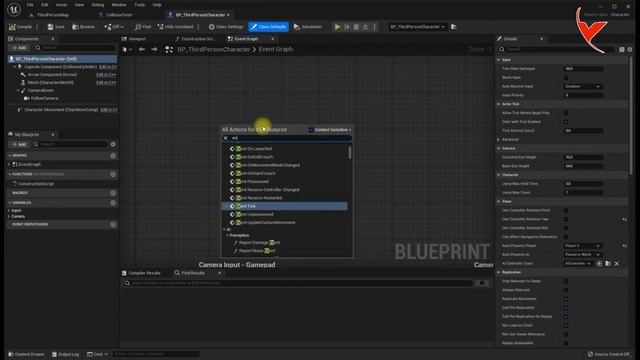Toggle Block Input checkbox
This screenshot has width=640, height=360.
pyautogui.click(x=566, y=78)
